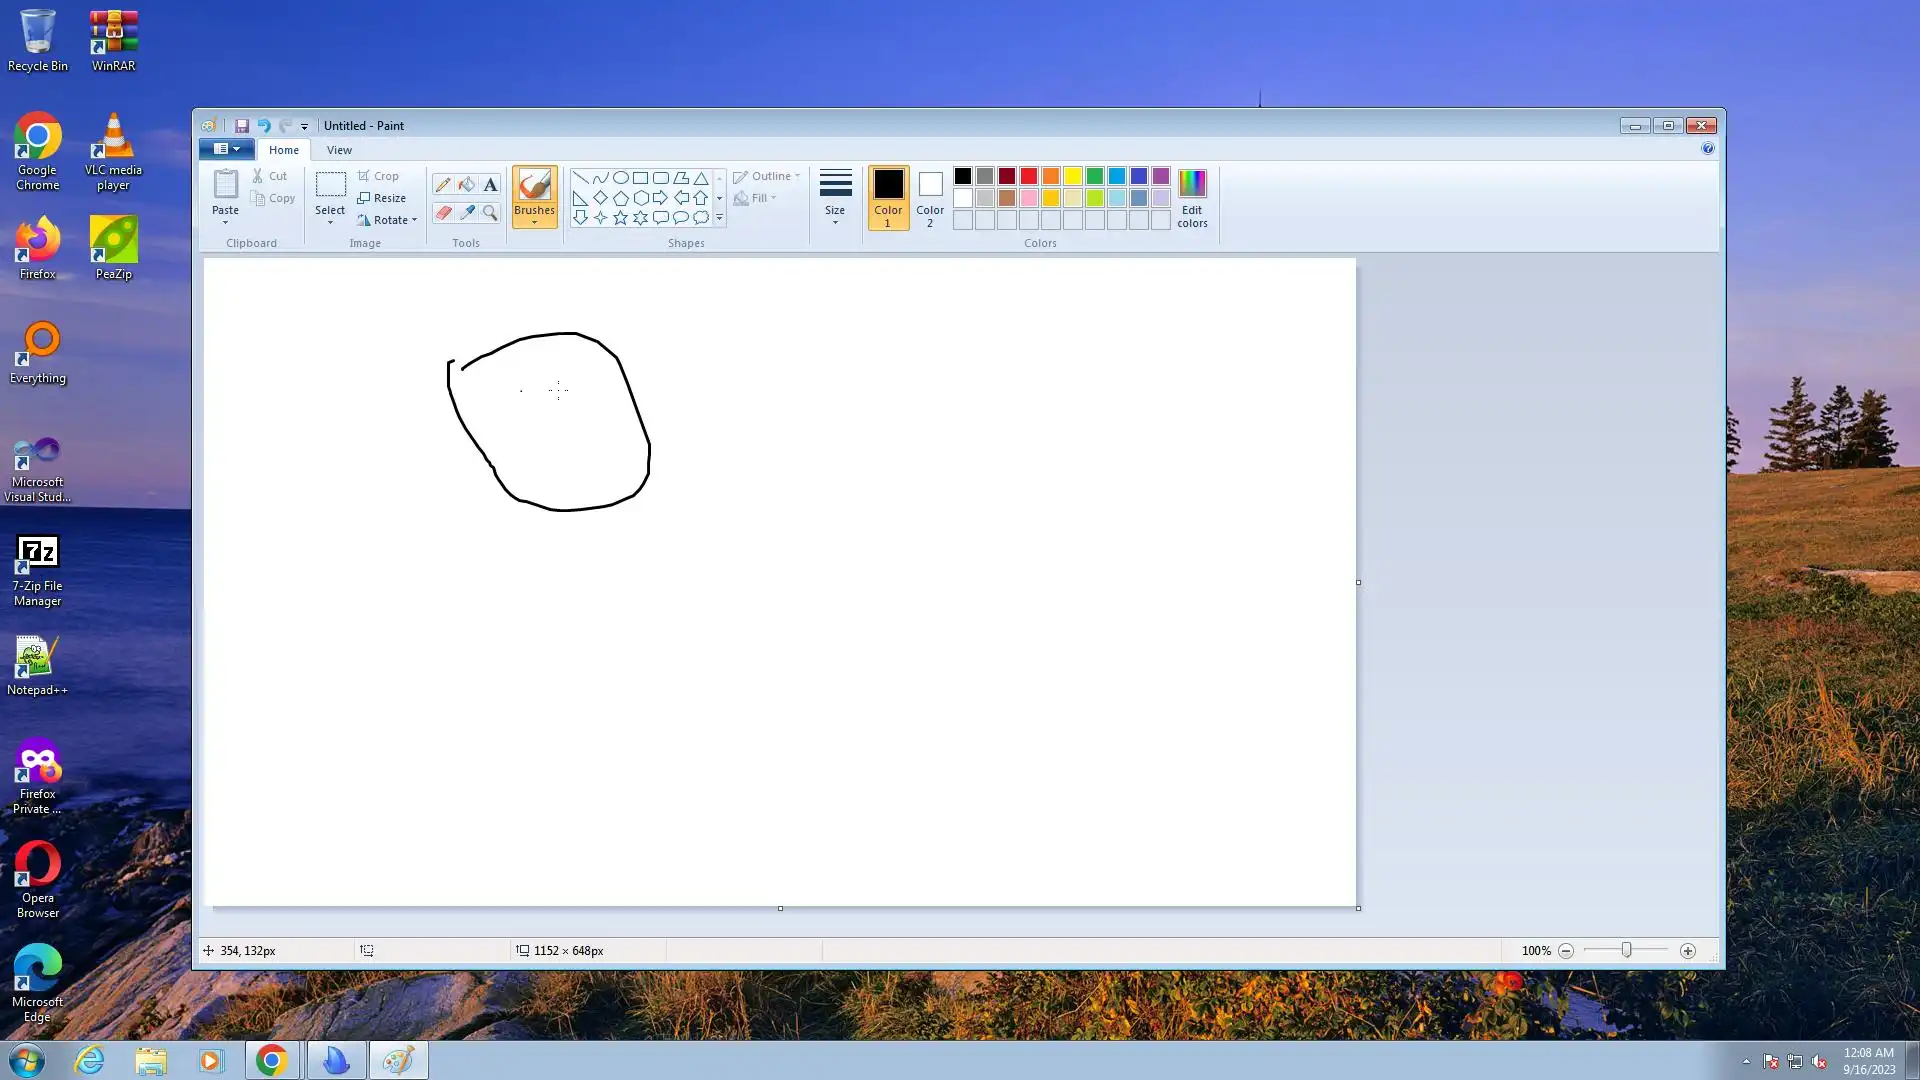The width and height of the screenshot is (1920, 1080).
Task: Select the Eraser tool
Action: click(443, 212)
